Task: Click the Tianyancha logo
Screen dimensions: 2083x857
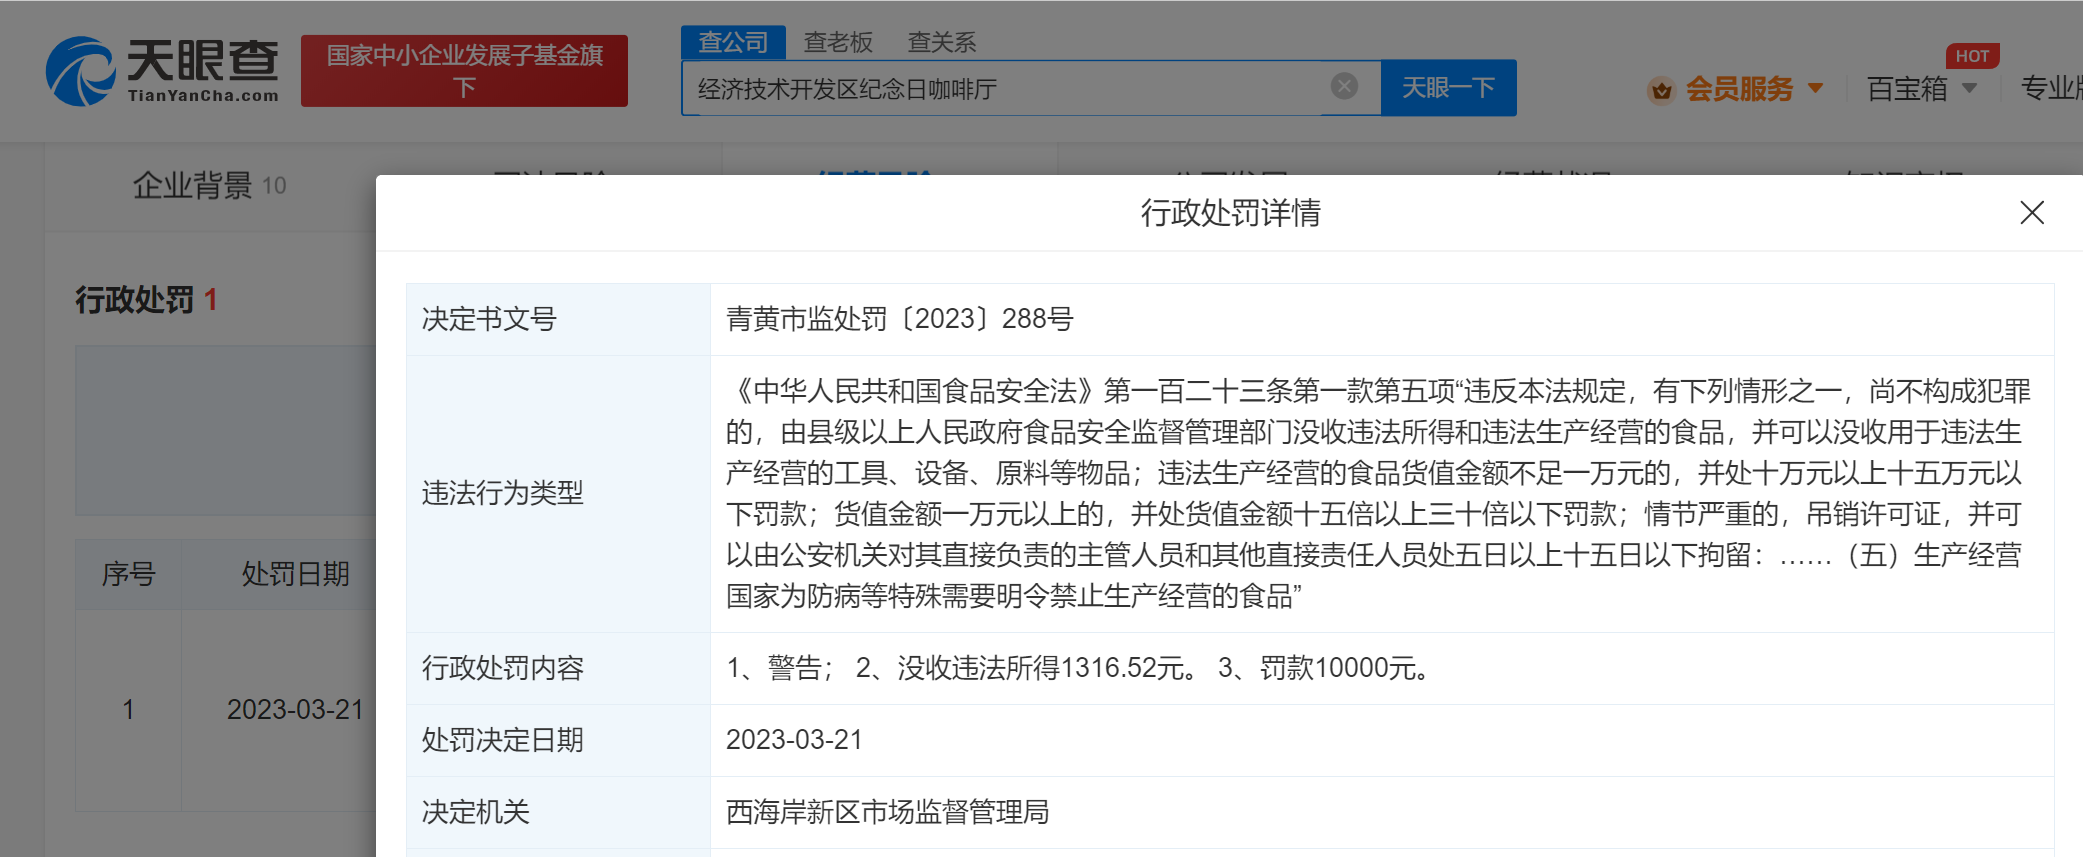Action: pyautogui.click(x=162, y=71)
